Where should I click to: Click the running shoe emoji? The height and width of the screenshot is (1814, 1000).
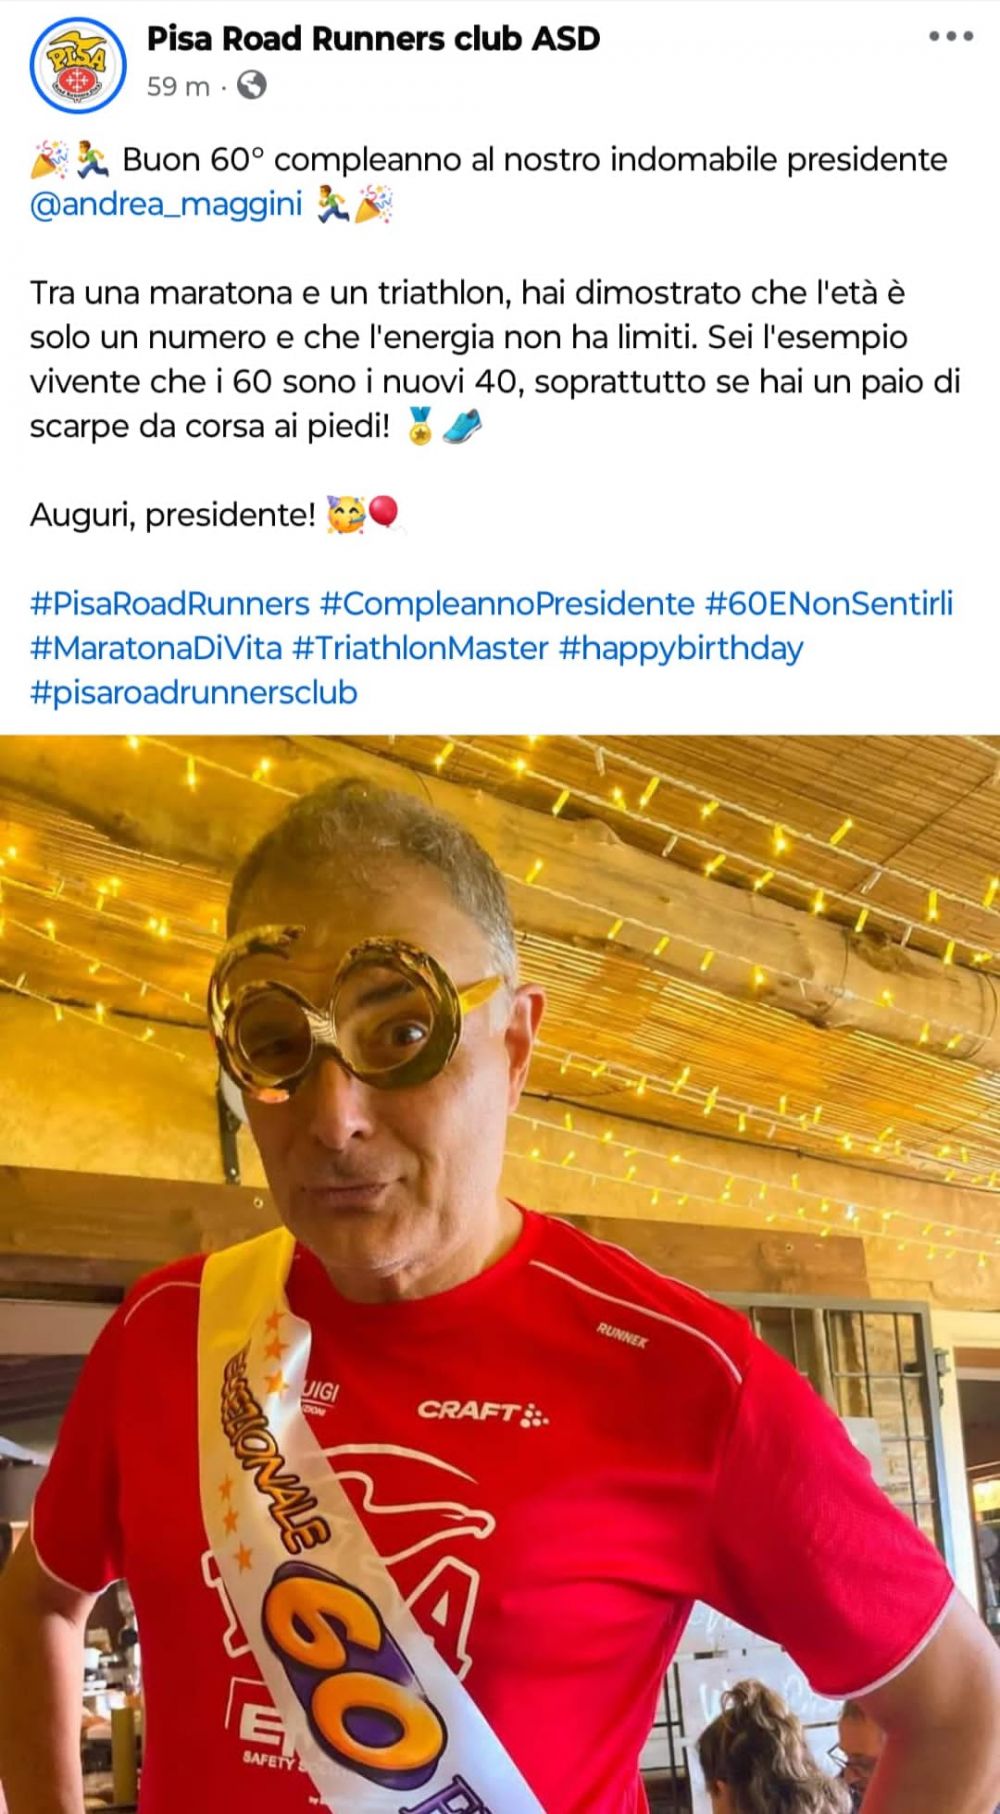pos(462,427)
